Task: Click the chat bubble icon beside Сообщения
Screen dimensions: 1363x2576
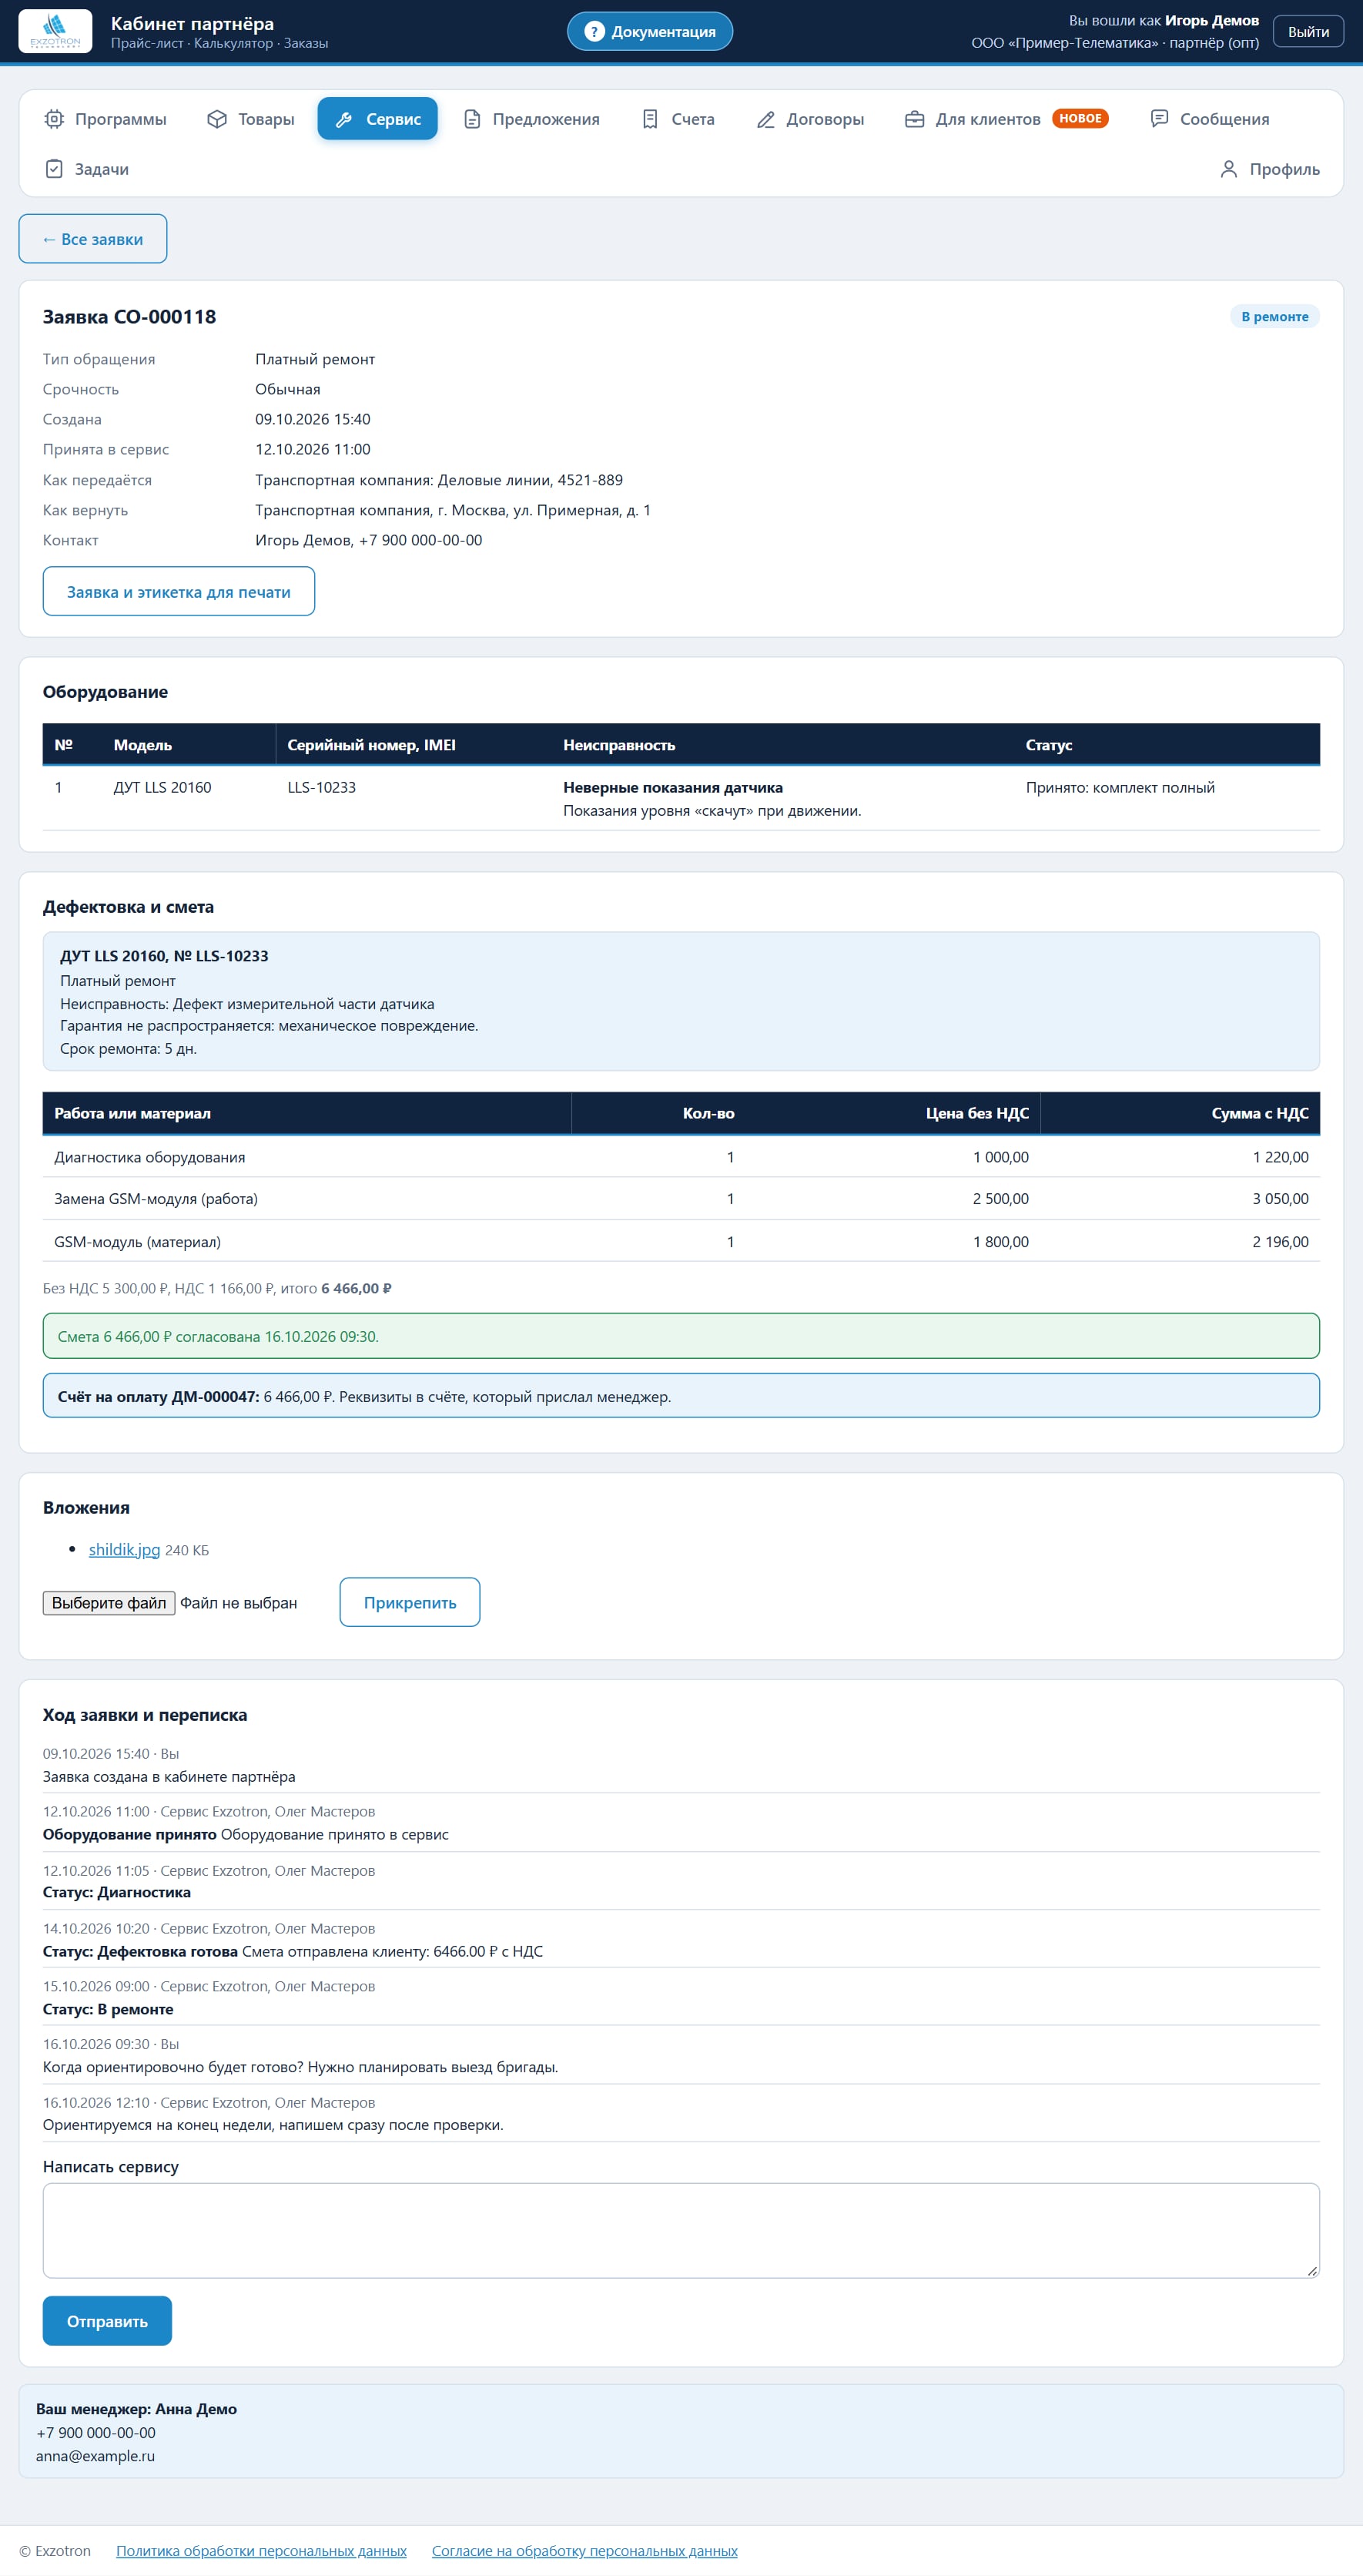Action: tap(1159, 119)
